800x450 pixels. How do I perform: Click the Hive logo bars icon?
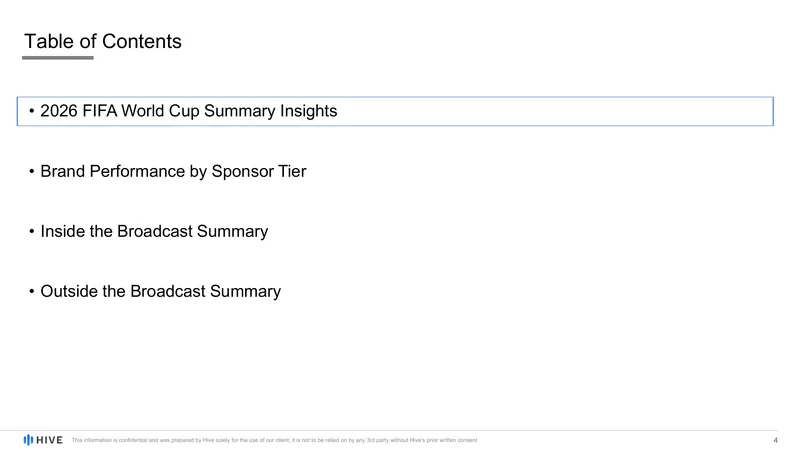[28, 440]
